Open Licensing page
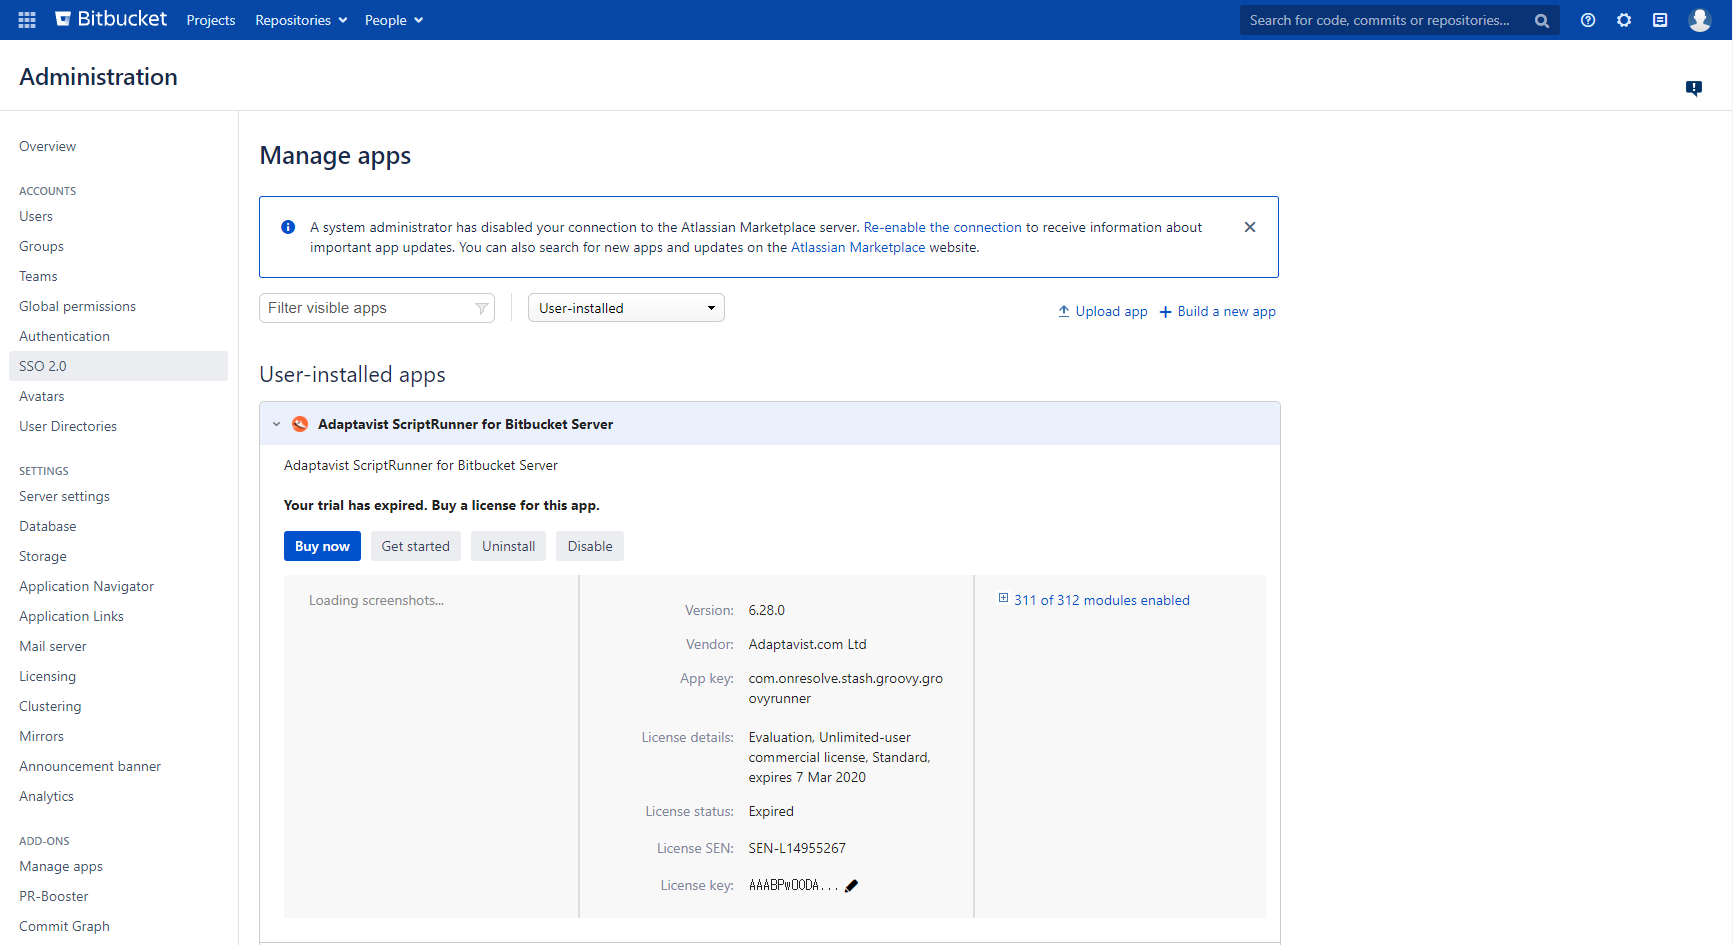This screenshot has height=945, width=1733. coord(47,676)
